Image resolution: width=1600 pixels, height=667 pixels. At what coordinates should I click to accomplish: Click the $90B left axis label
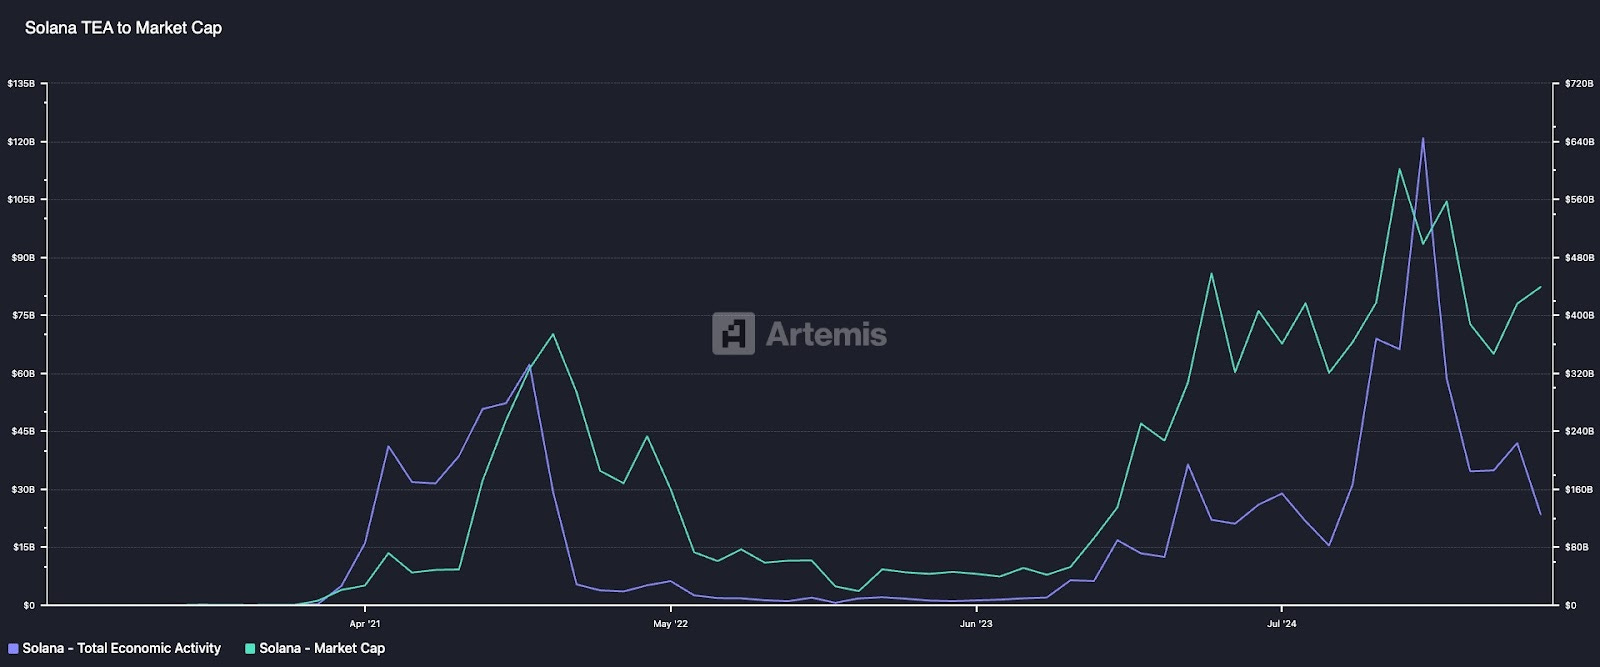(x=23, y=258)
